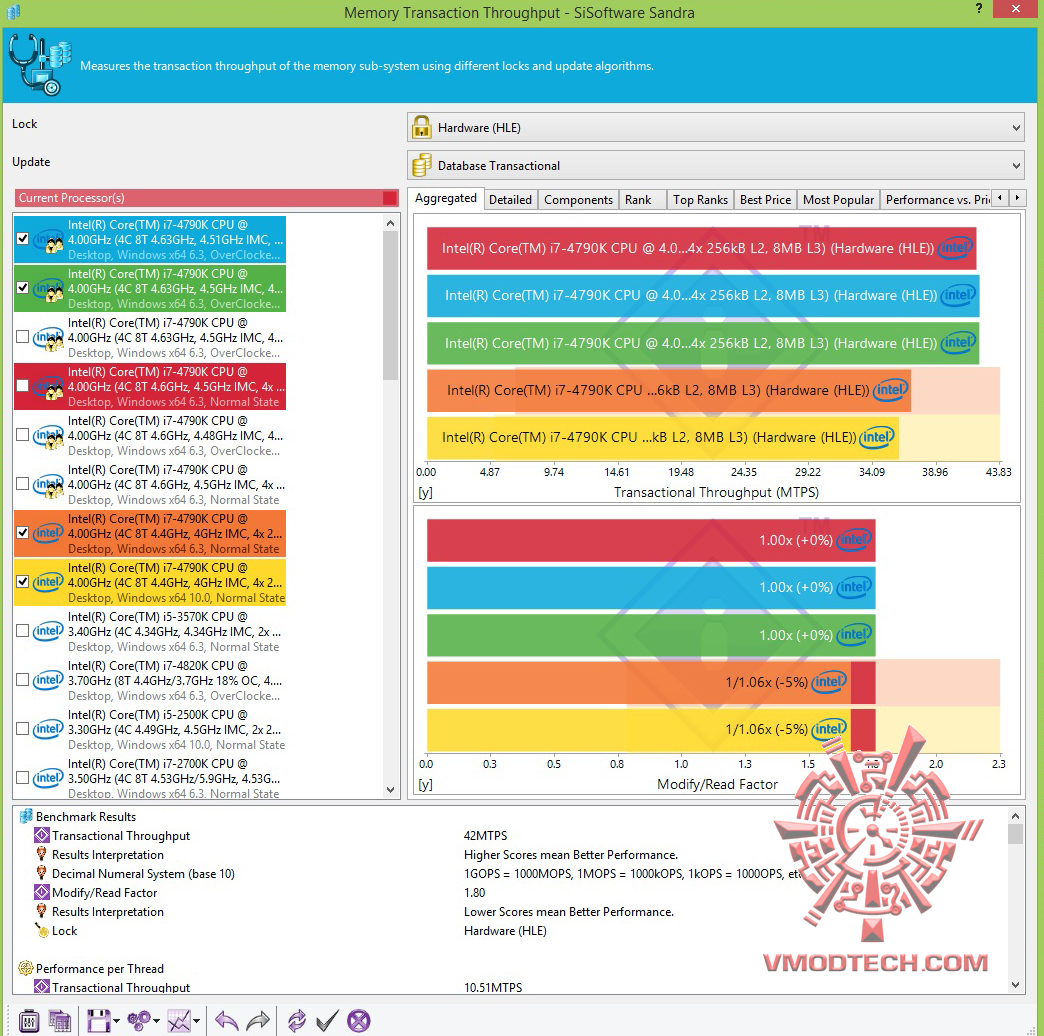1044x1036 pixels.
Task: Click the Intel logo on the i7-2700K entry
Action: (x=48, y=778)
